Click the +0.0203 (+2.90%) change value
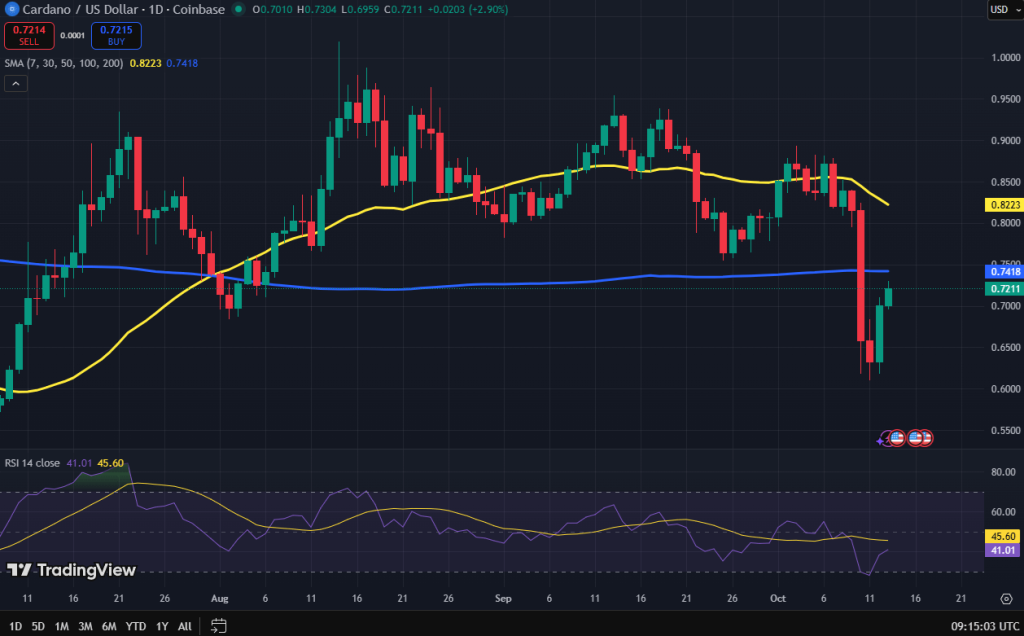 click(468, 9)
